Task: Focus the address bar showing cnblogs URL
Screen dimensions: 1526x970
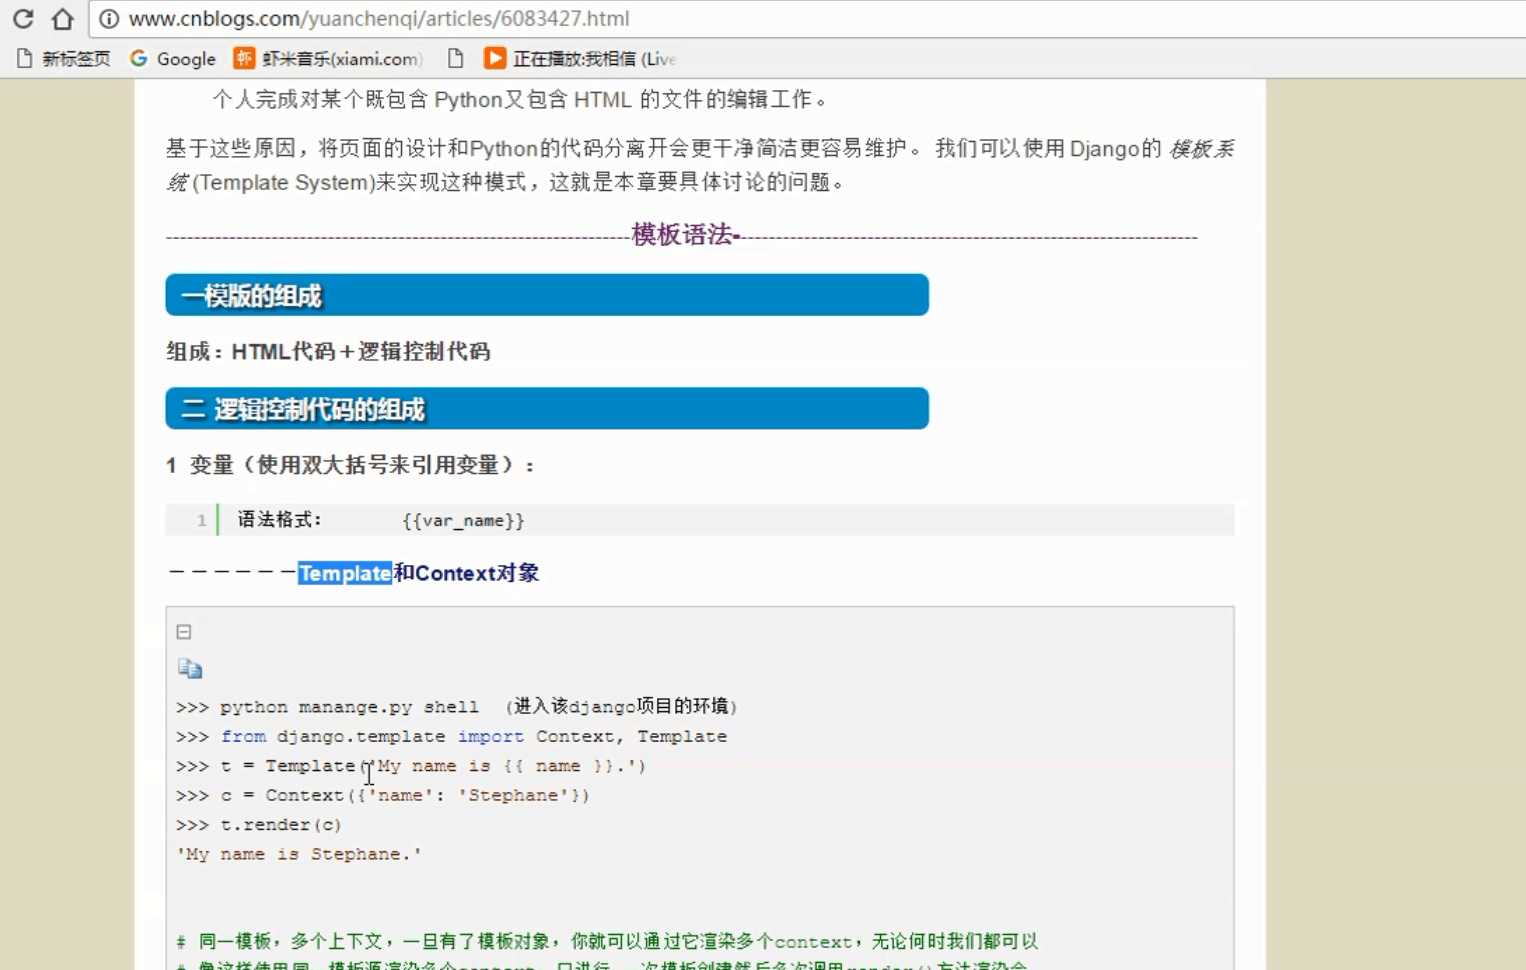Action: point(808,19)
